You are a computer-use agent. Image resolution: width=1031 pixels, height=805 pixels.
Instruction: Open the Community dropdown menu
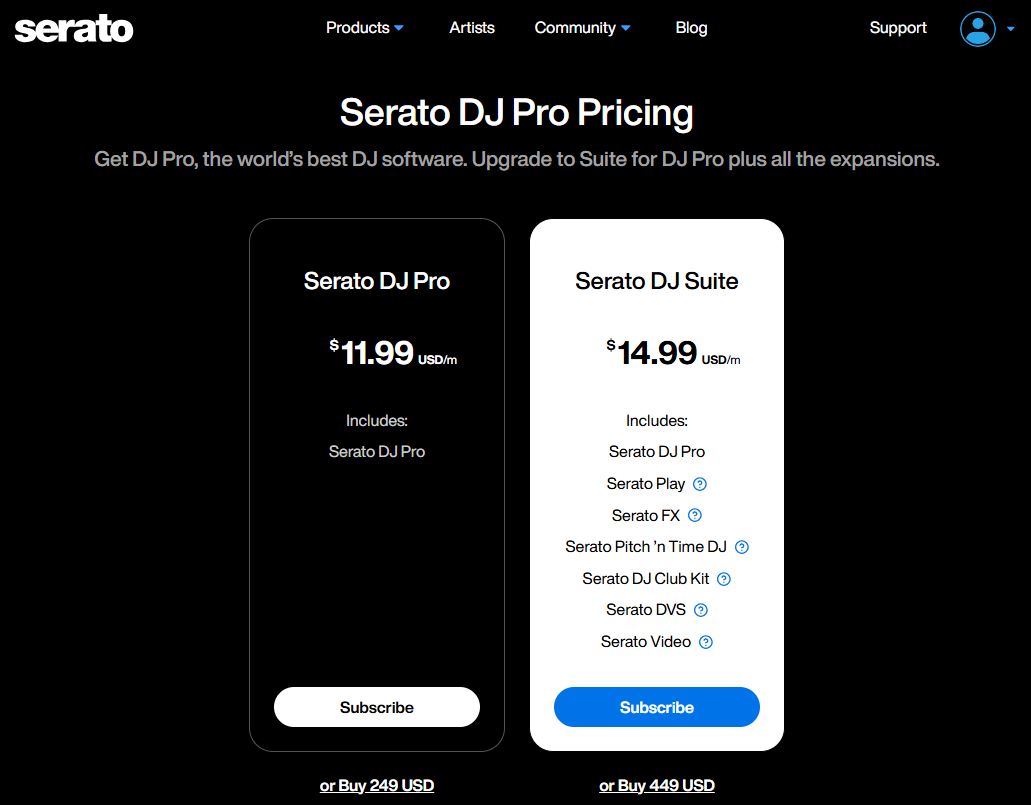click(x=582, y=28)
